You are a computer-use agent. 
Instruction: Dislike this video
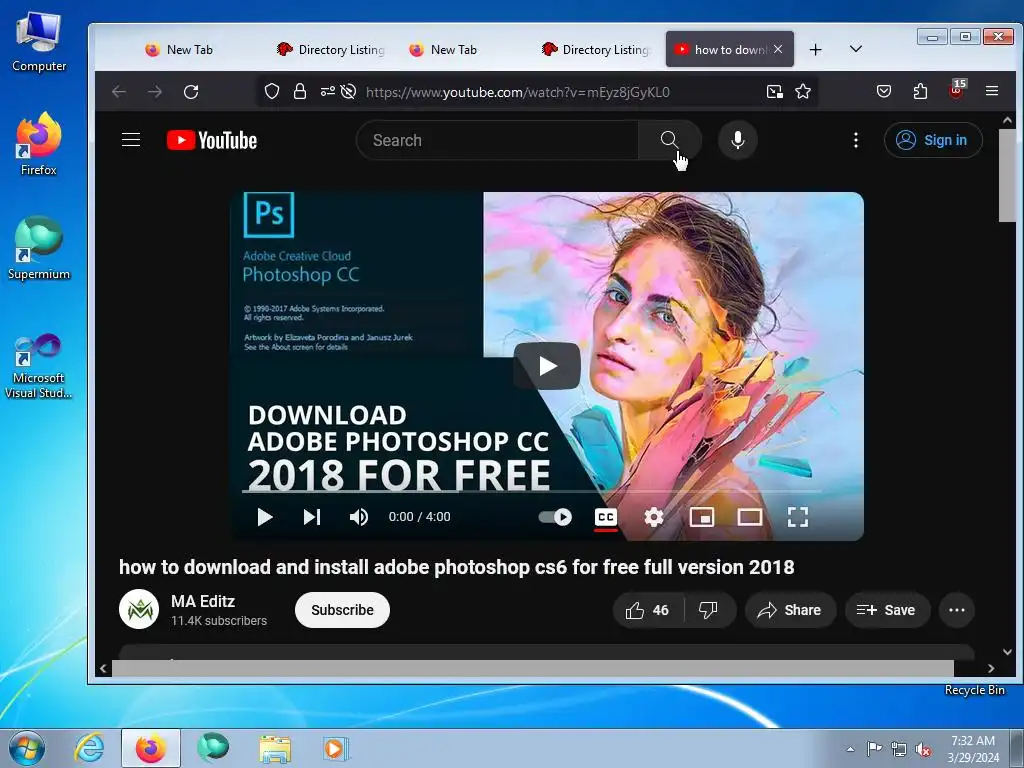(x=709, y=610)
